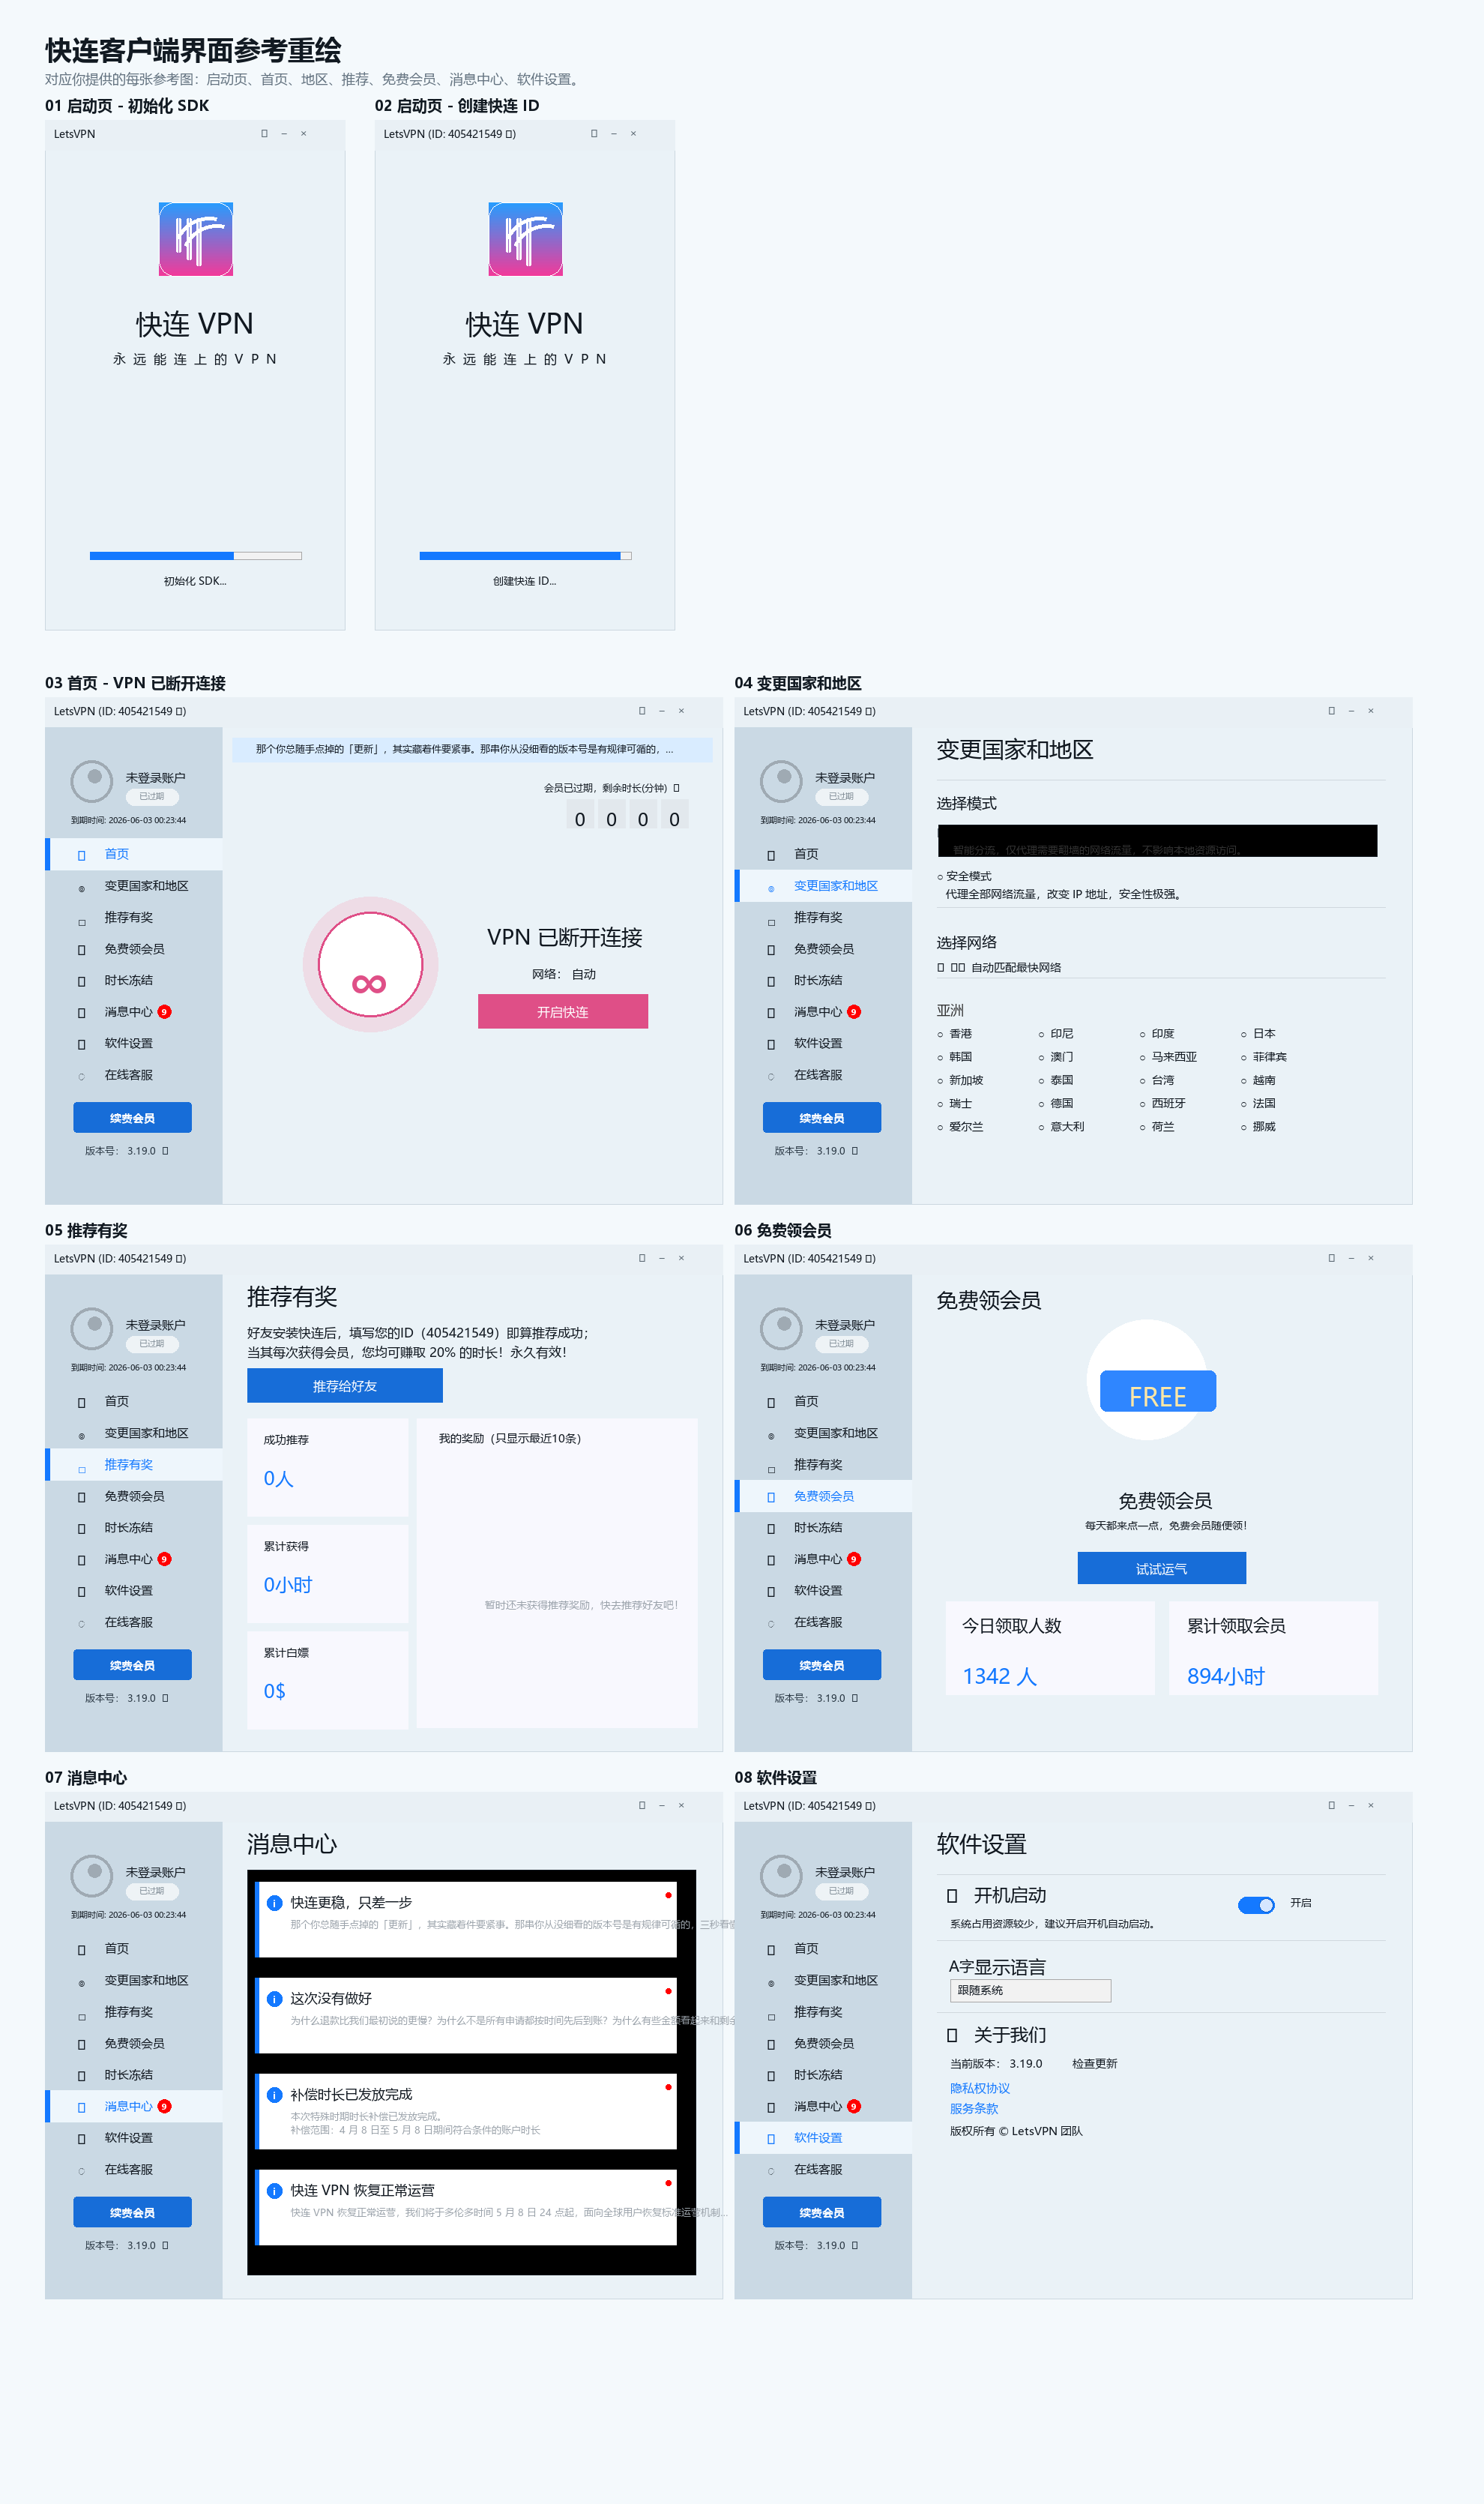Click the 成功推荐 0人 stat card
The image size is (1484, 2504).
click(328, 1467)
